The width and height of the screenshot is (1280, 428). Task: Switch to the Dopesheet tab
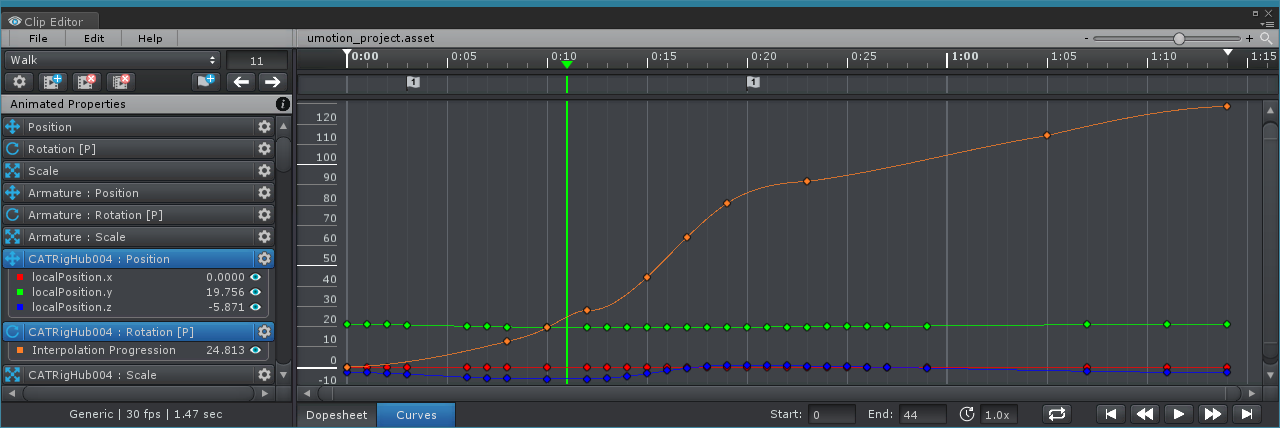pyautogui.click(x=336, y=415)
